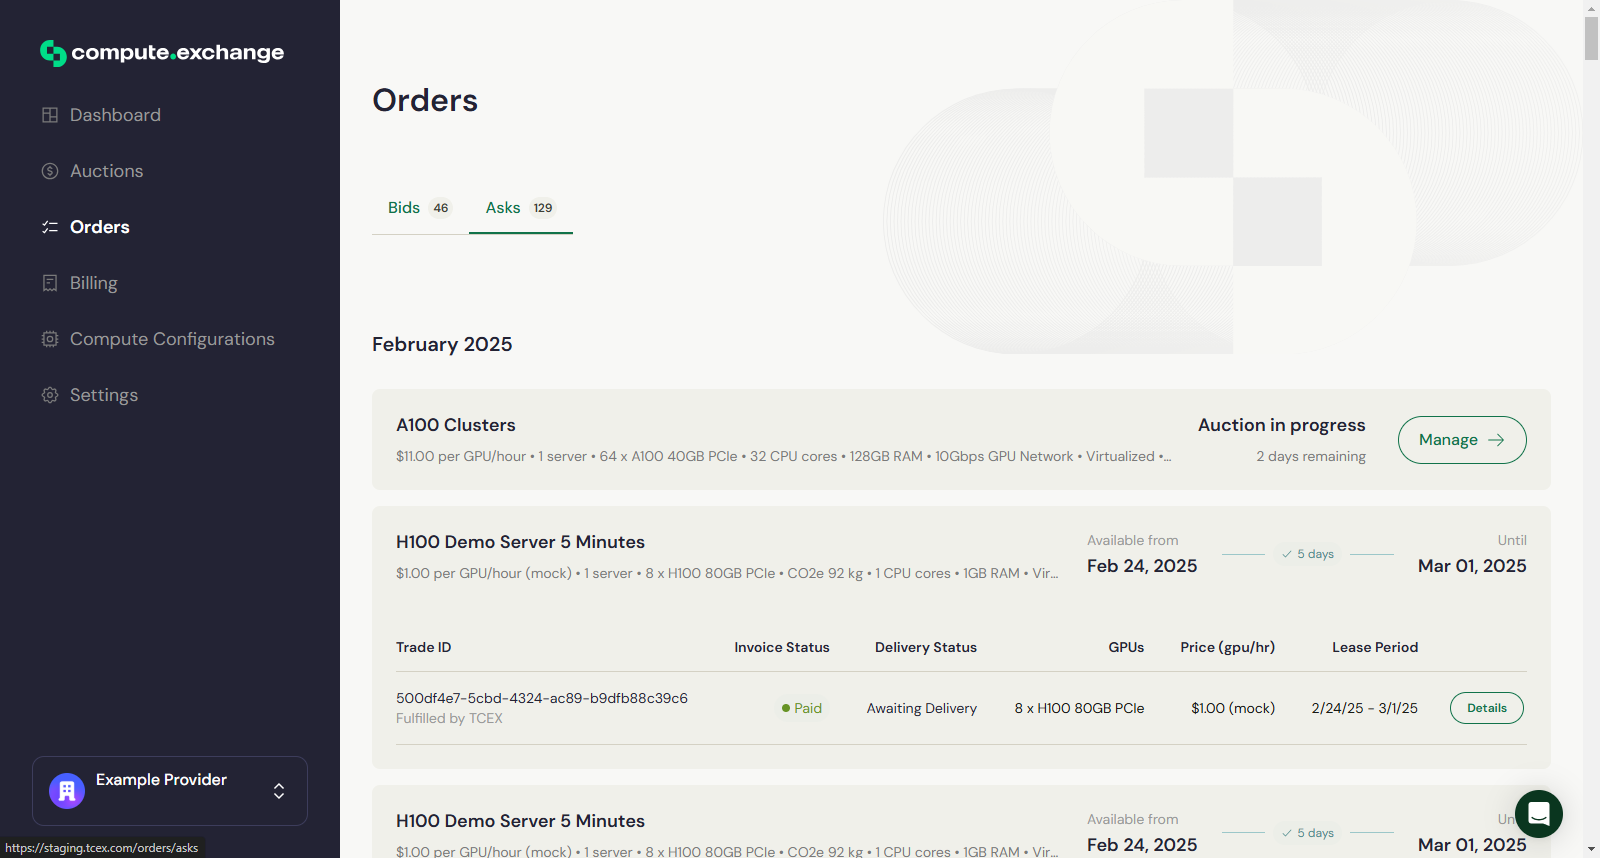Manage the A100 Clusters auction

point(1462,440)
